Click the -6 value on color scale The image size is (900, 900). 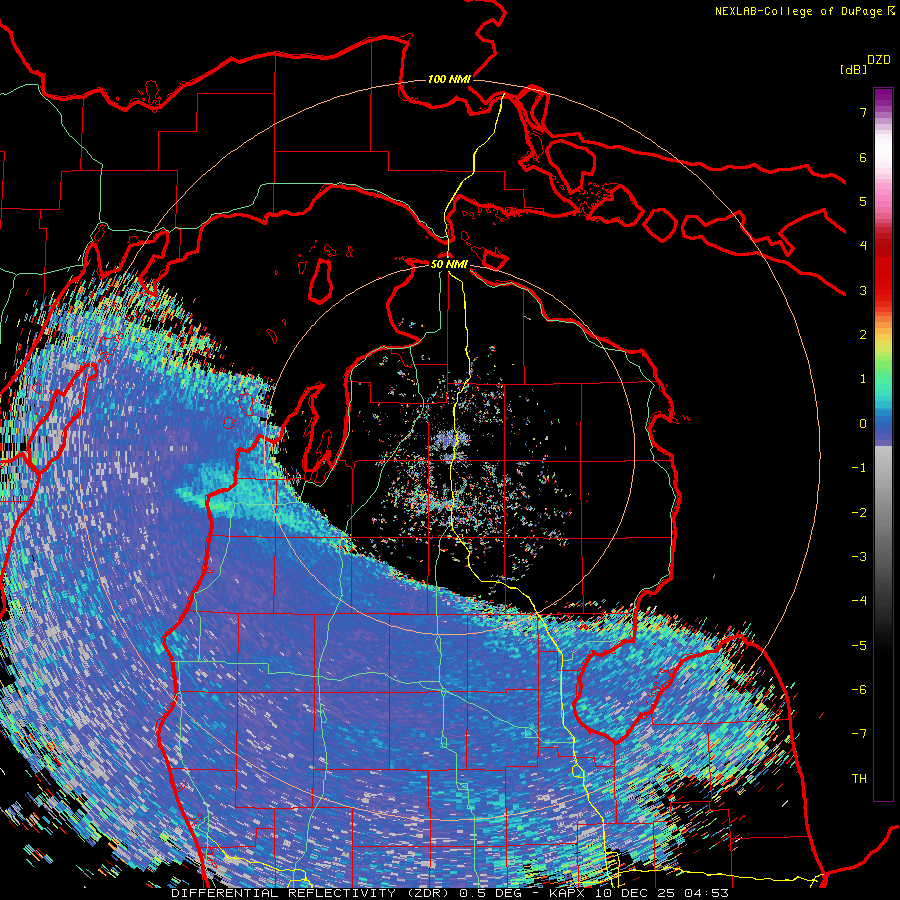(x=859, y=690)
